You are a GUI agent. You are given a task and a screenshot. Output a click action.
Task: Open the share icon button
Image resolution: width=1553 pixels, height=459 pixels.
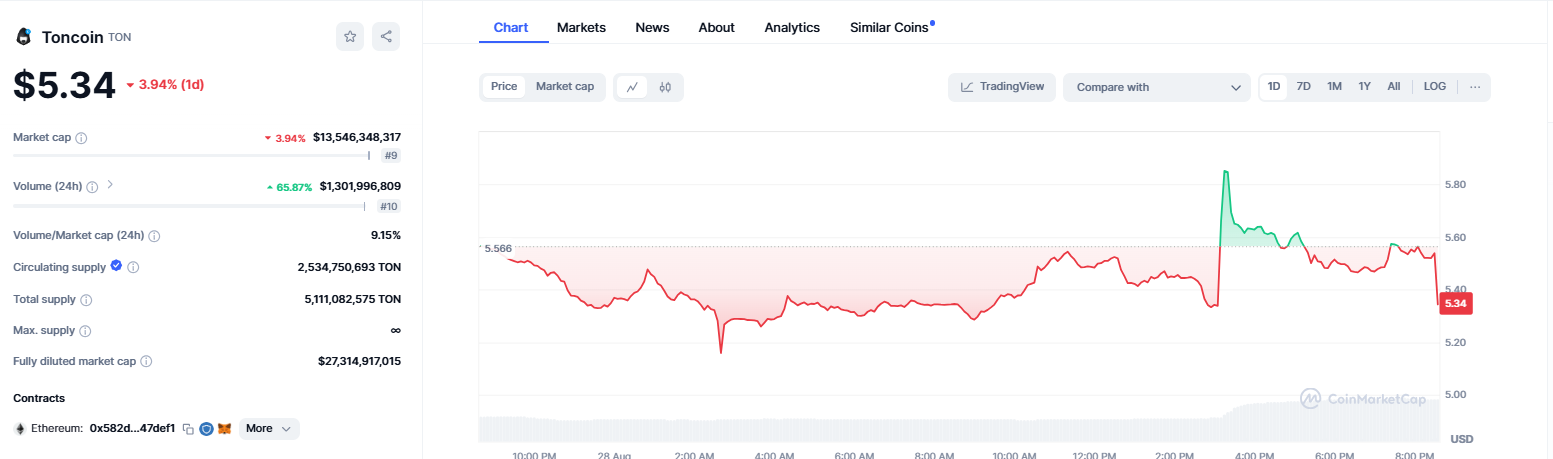click(386, 37)
